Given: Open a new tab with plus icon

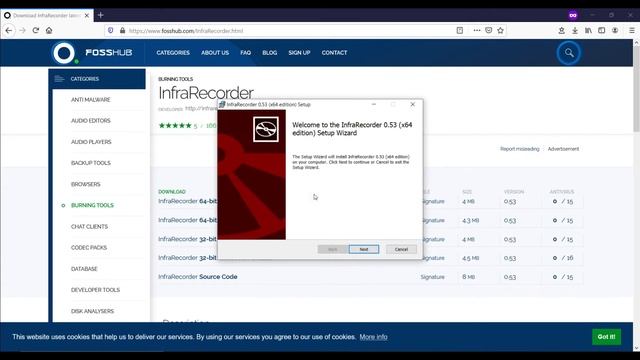Looking at the screenshot, I should point(100,16).
